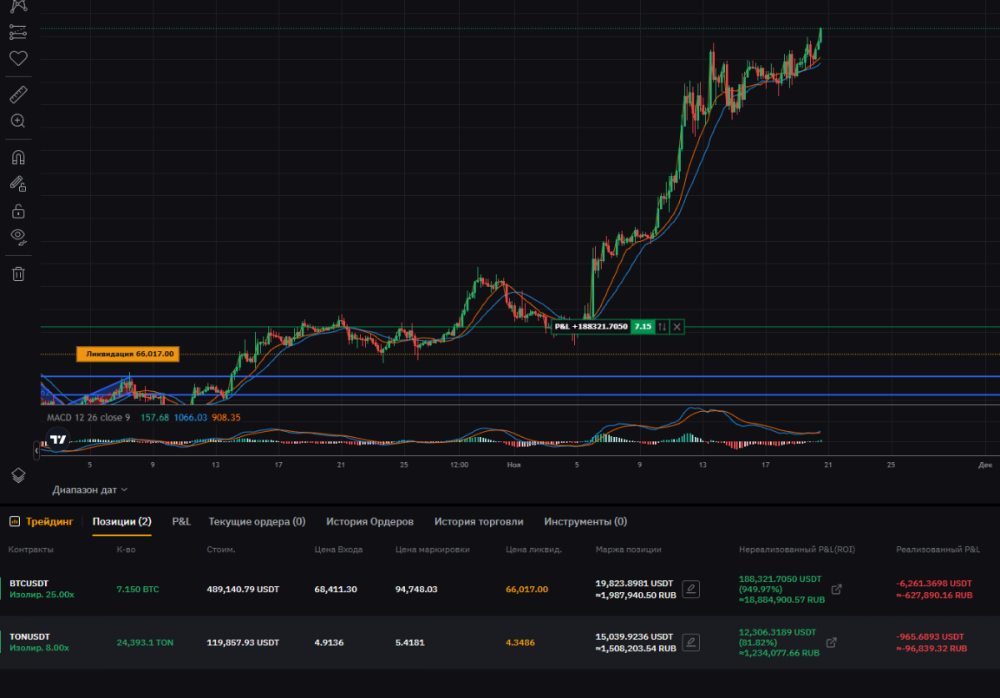Delete drawings with the trash icon
1000x698 pixels.
[x=18, y=273]
